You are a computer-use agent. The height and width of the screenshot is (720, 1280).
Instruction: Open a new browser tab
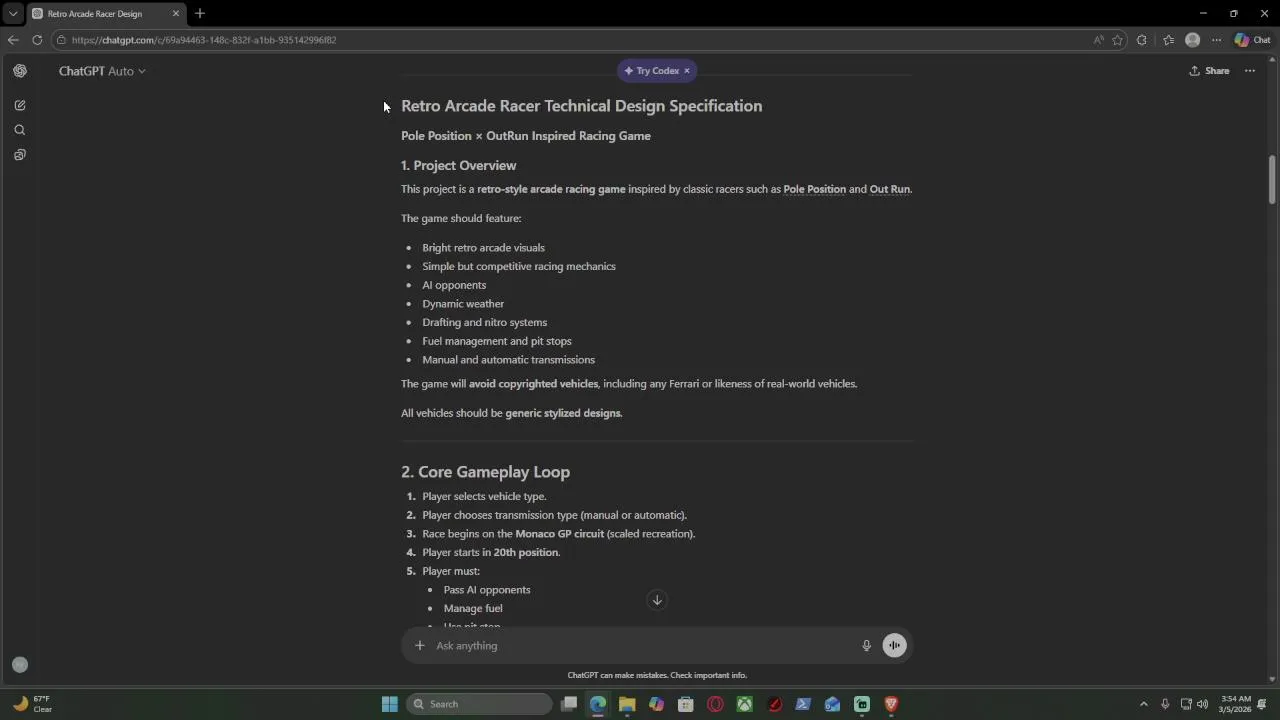pos(200,14)
